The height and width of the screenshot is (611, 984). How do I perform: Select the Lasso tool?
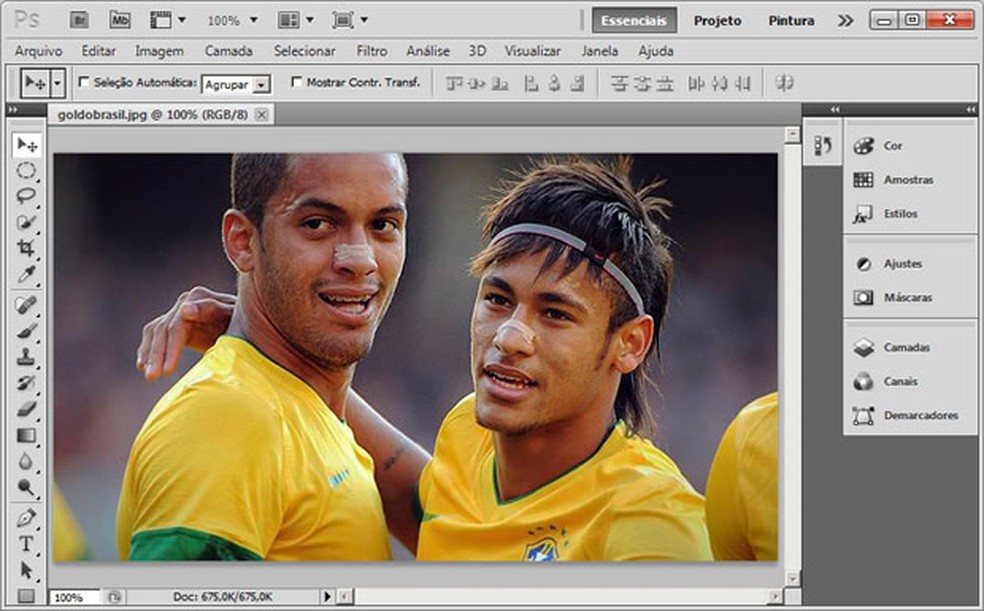(27, 196)
